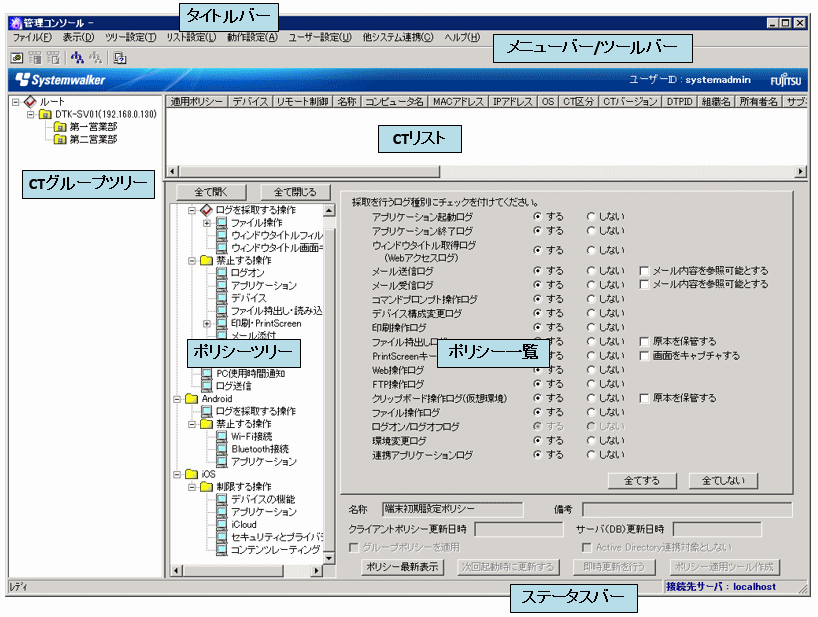Click the leftmost toolbar icon with framed picture

(x=17, y=57)
